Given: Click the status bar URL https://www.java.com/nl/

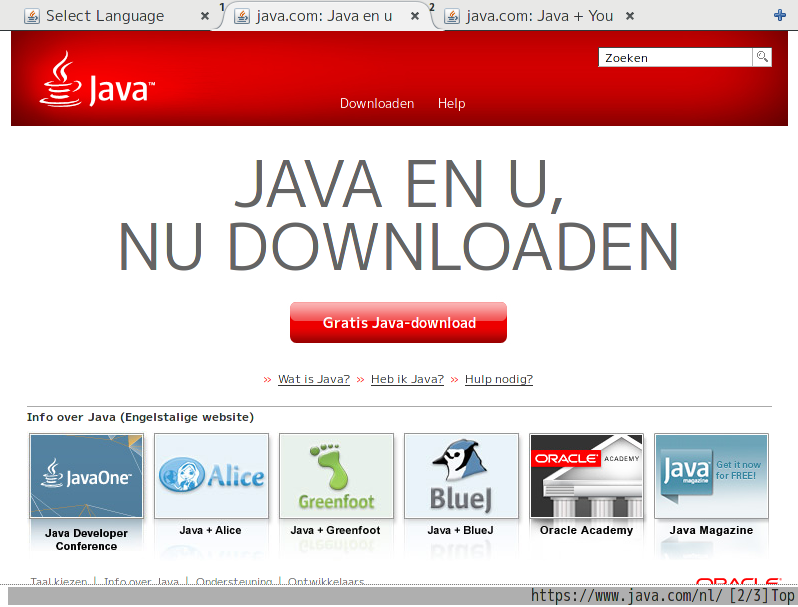Looking at the screenshot, I should pos(626,595).
